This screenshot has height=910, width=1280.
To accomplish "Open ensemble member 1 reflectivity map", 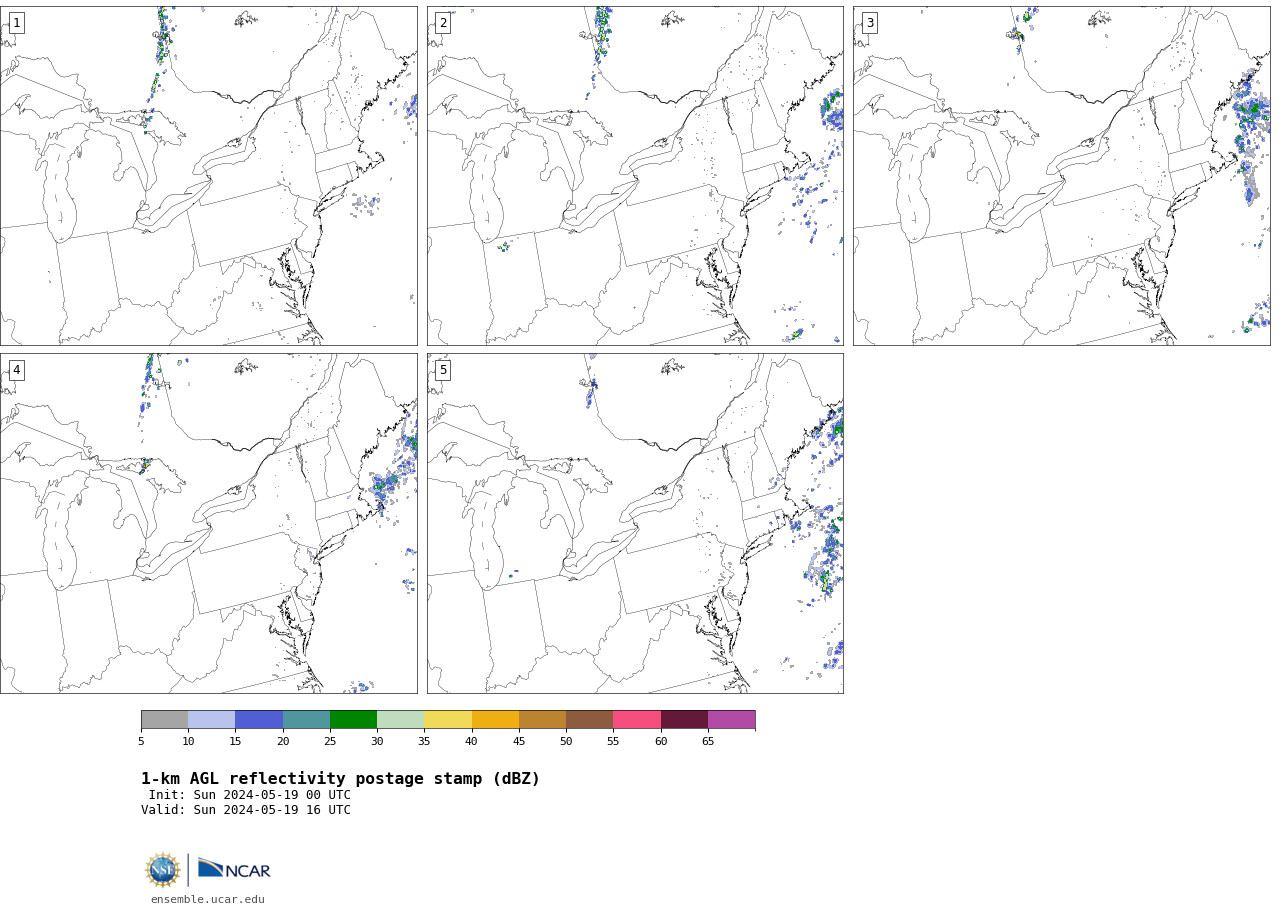I will pyautogui.click(x=208, y=176).
